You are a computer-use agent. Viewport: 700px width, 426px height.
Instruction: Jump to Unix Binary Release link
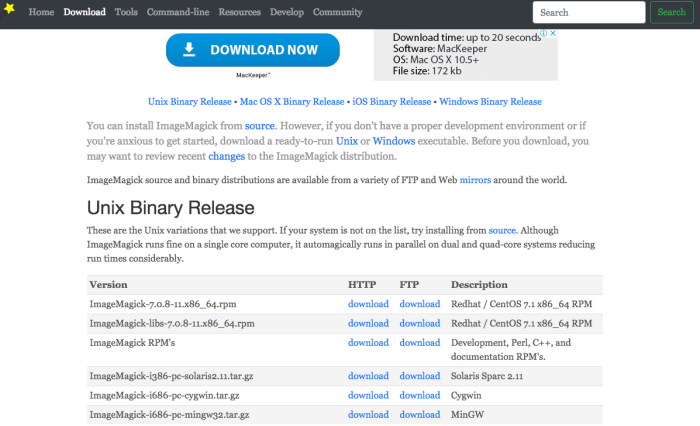tap(190, 102)
